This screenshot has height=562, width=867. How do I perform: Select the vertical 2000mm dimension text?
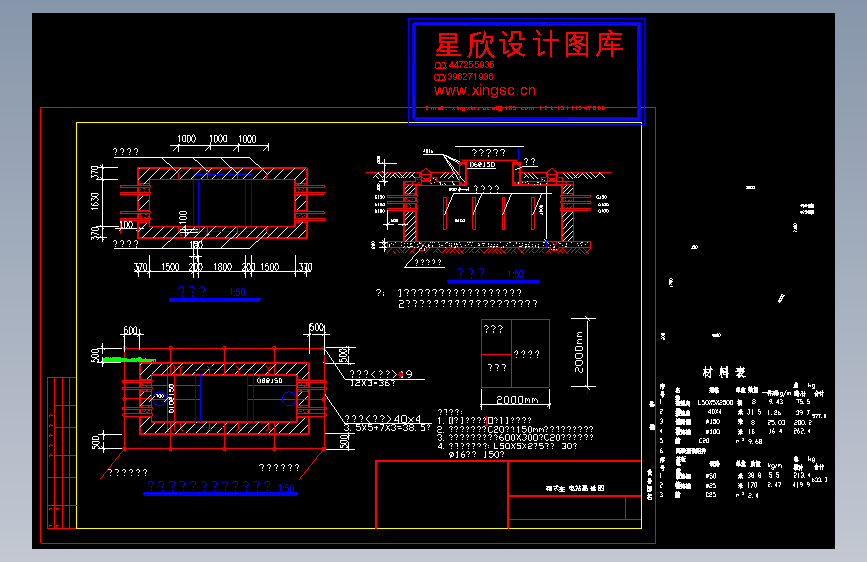(578, 352)
